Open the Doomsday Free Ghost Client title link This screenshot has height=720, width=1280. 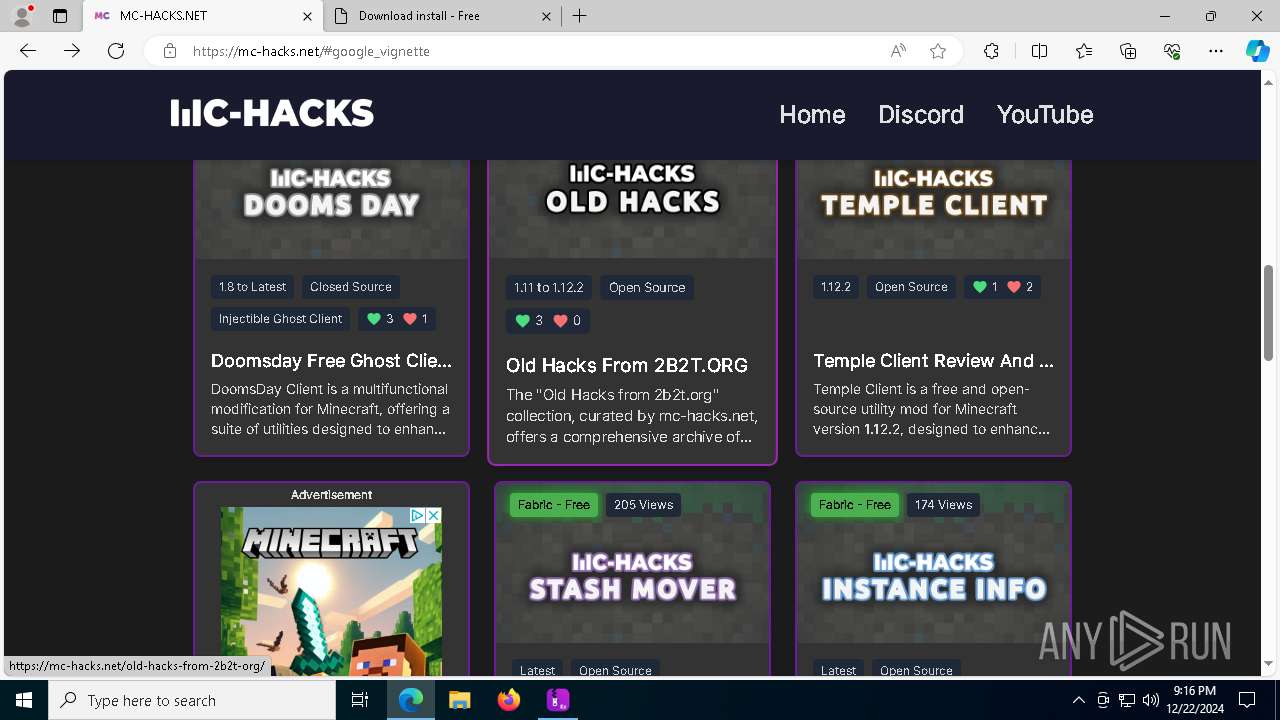coord(331,361)
